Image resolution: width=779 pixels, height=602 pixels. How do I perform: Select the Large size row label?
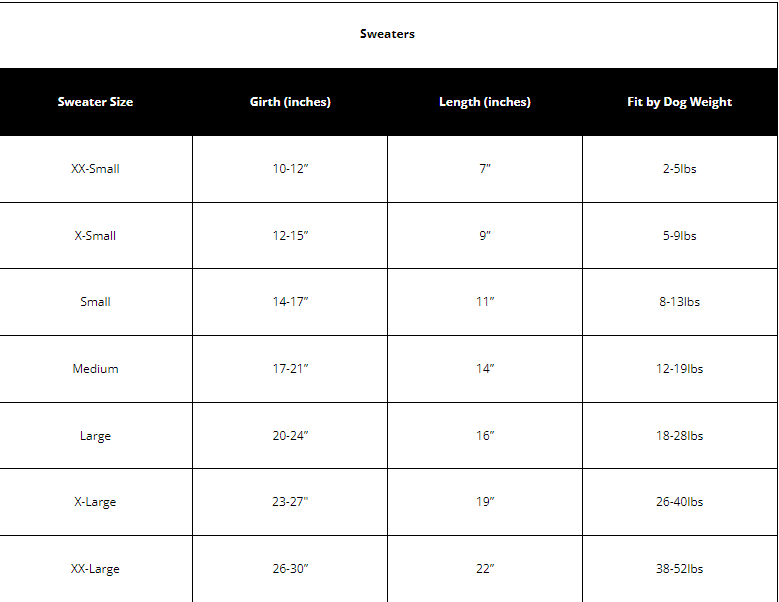point(95,436)
